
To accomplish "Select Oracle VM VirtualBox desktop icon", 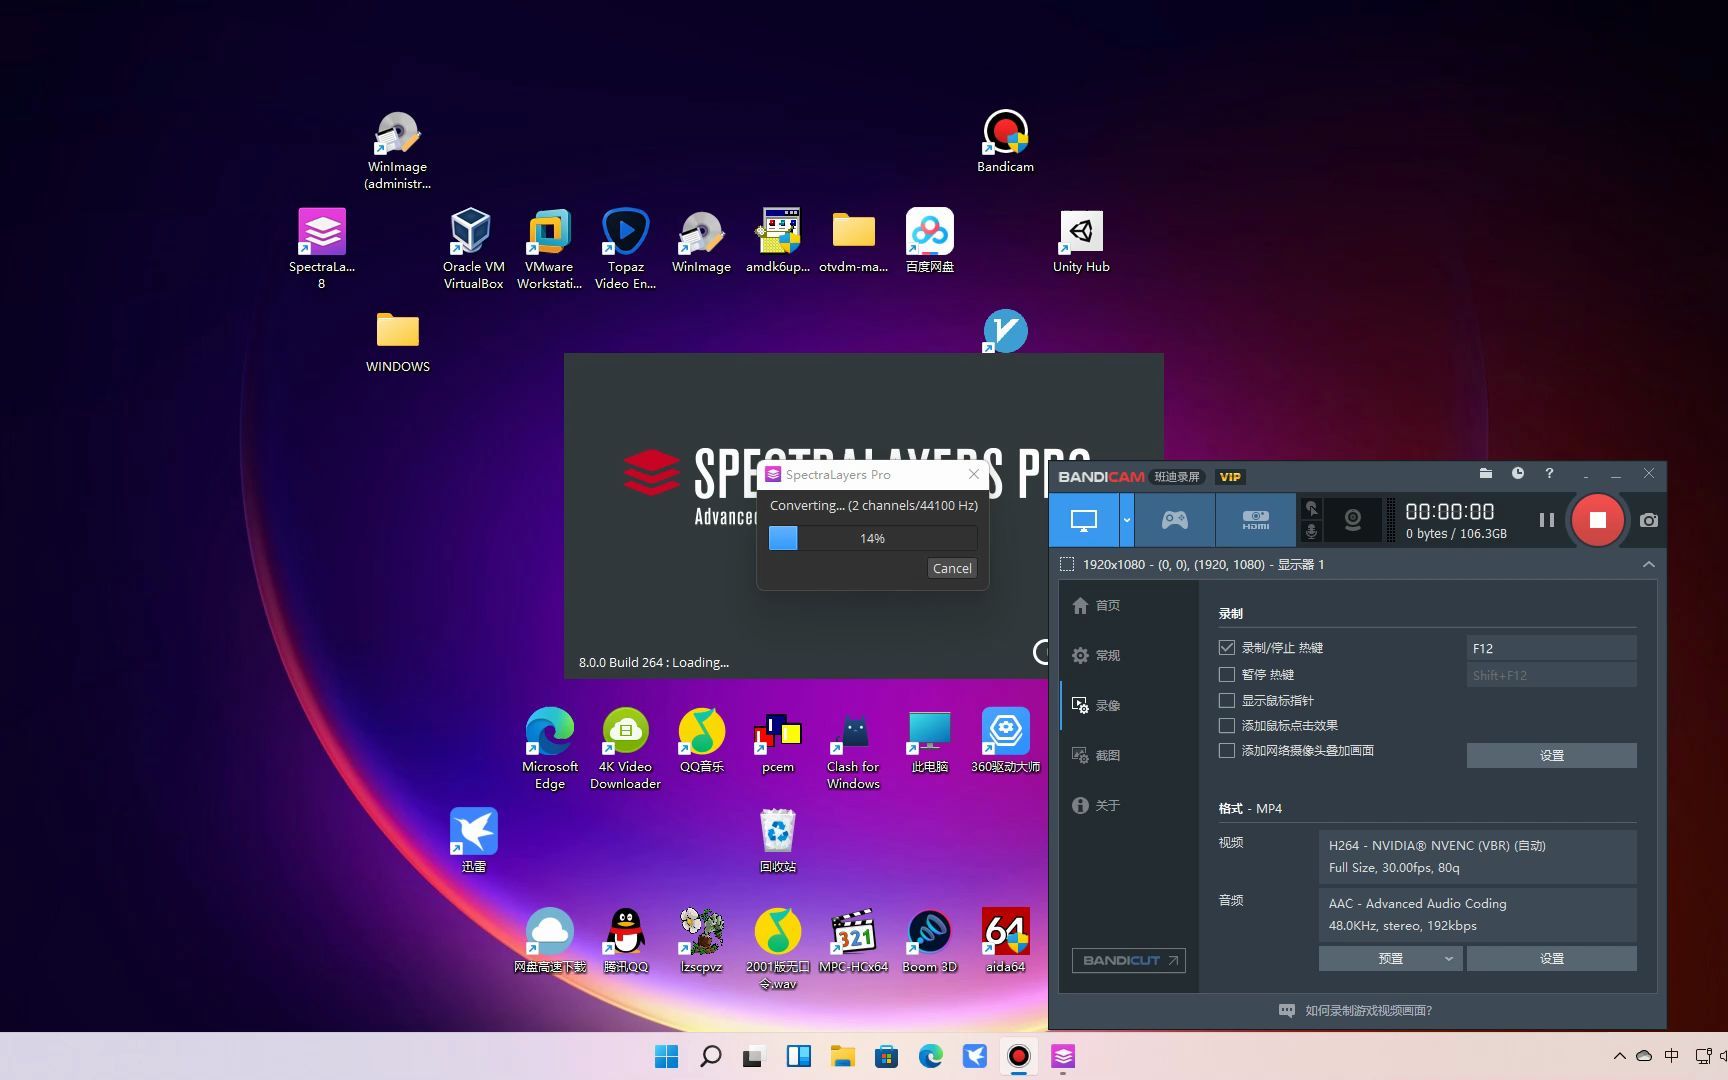I will pyautogui.click(x=473, y=249).
